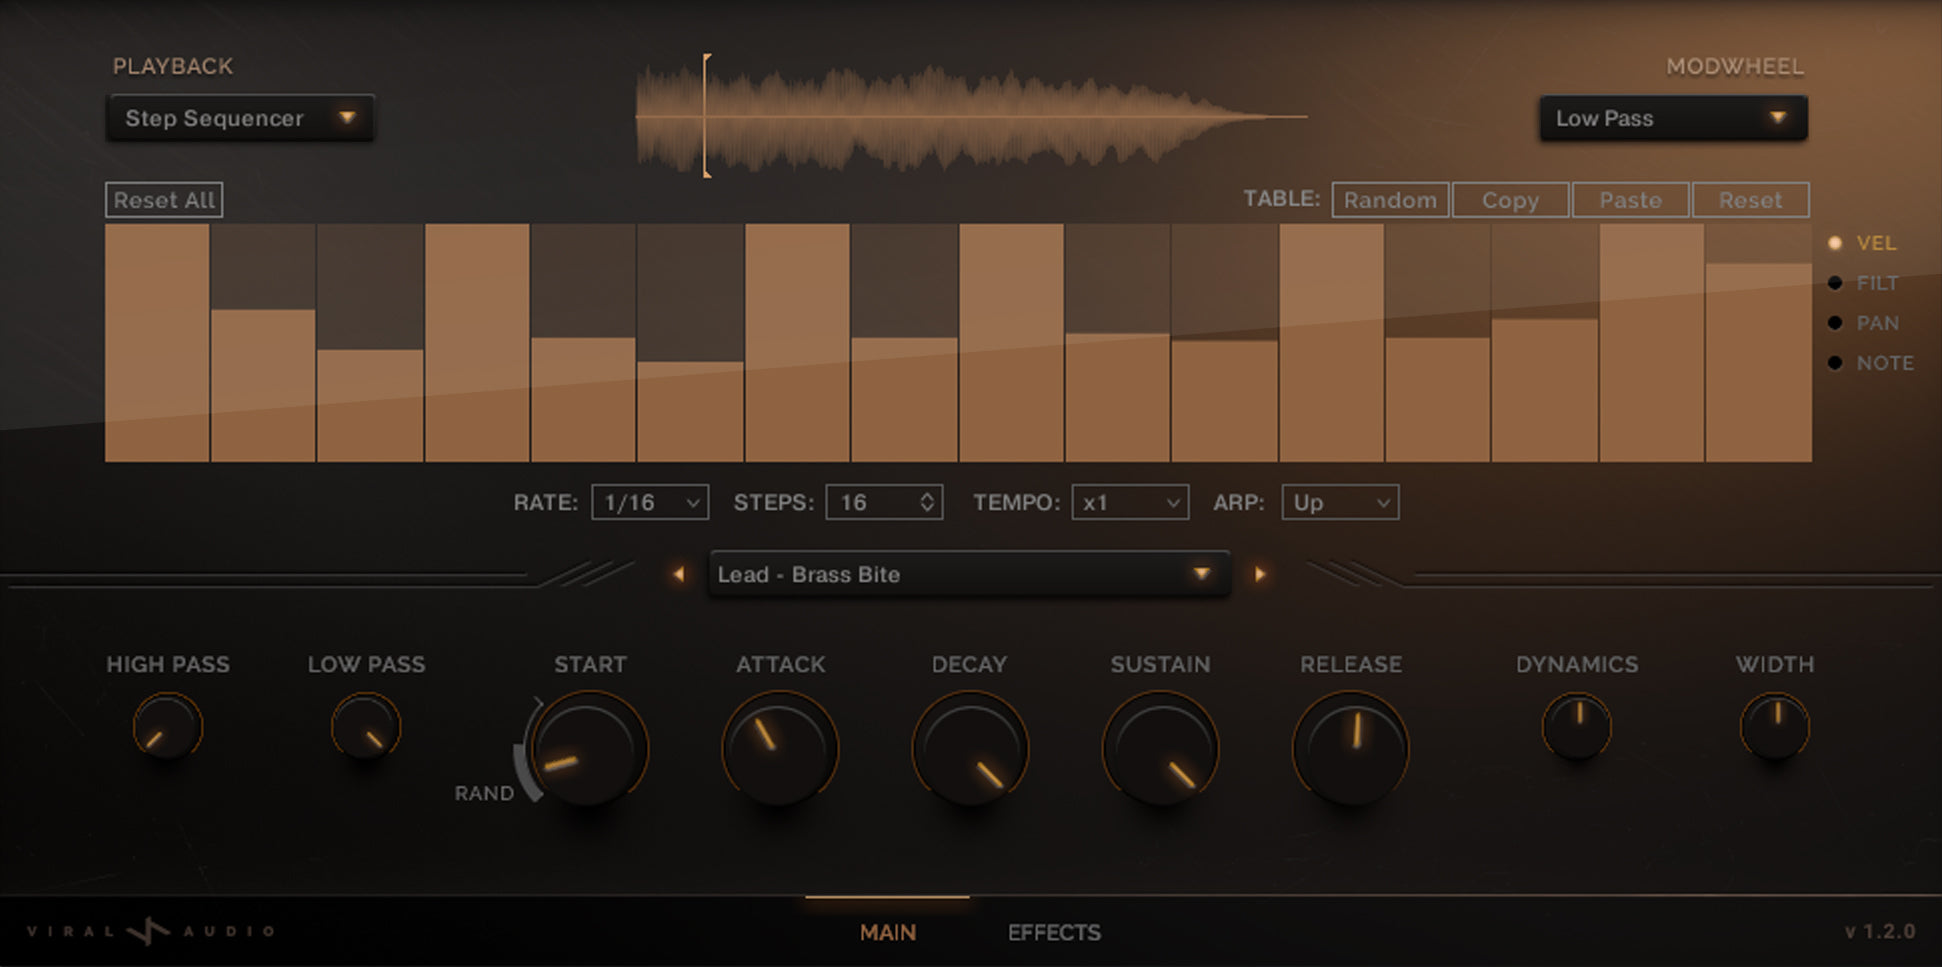Click the v 1.2.0 version text

point(1880,932)
